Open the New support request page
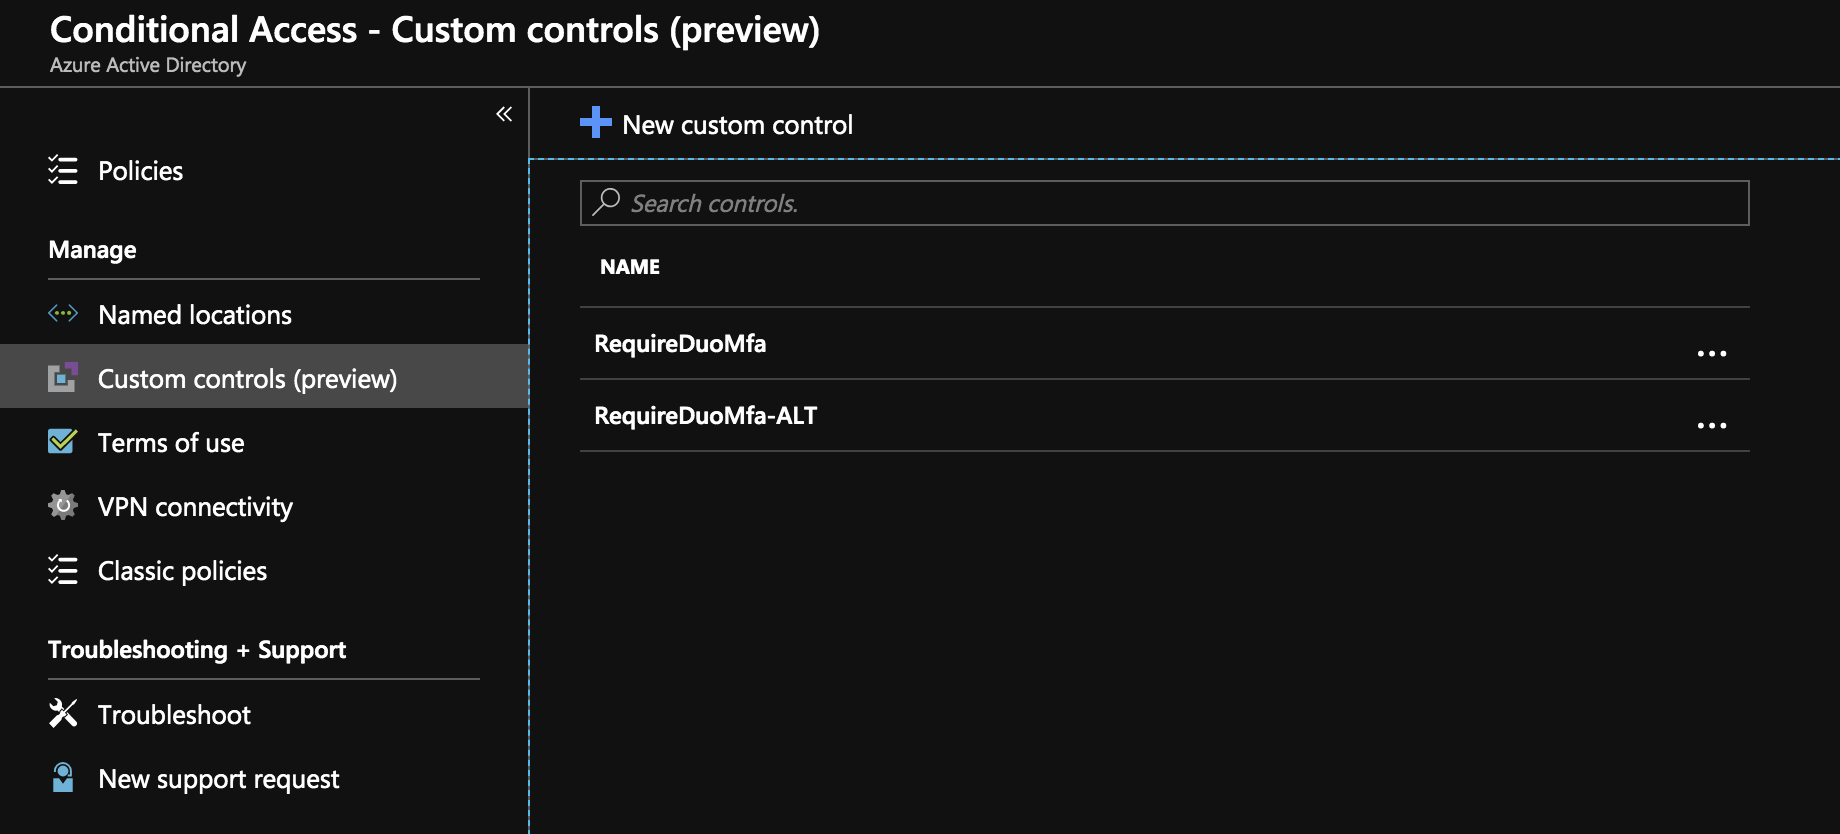 tap(218, 778)
